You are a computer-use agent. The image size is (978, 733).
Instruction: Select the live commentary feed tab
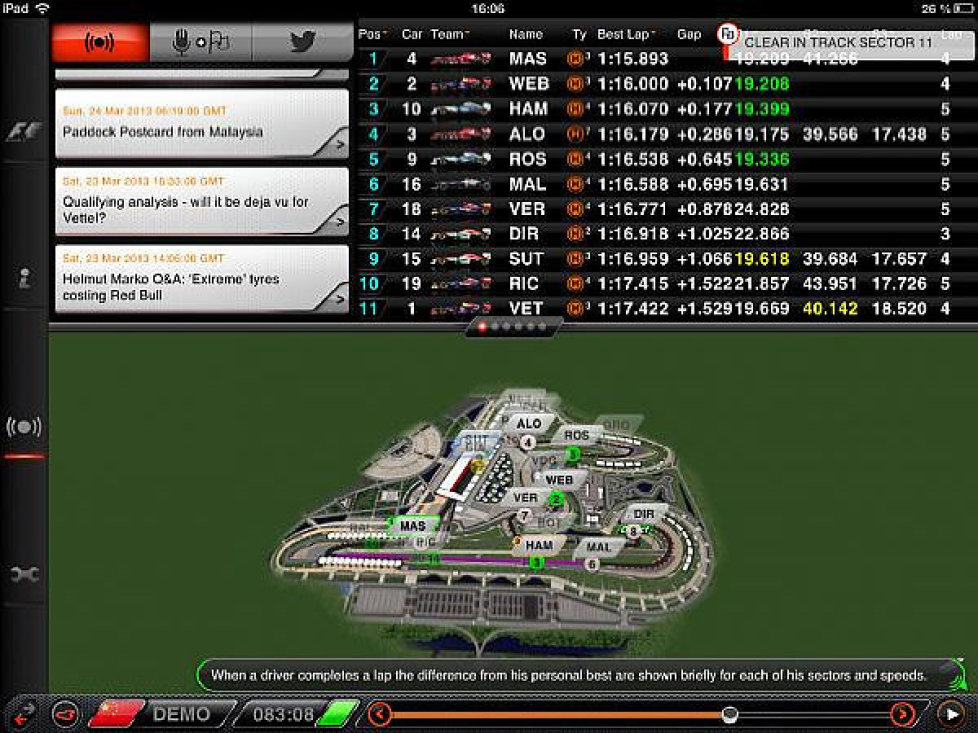pos(100,42)
